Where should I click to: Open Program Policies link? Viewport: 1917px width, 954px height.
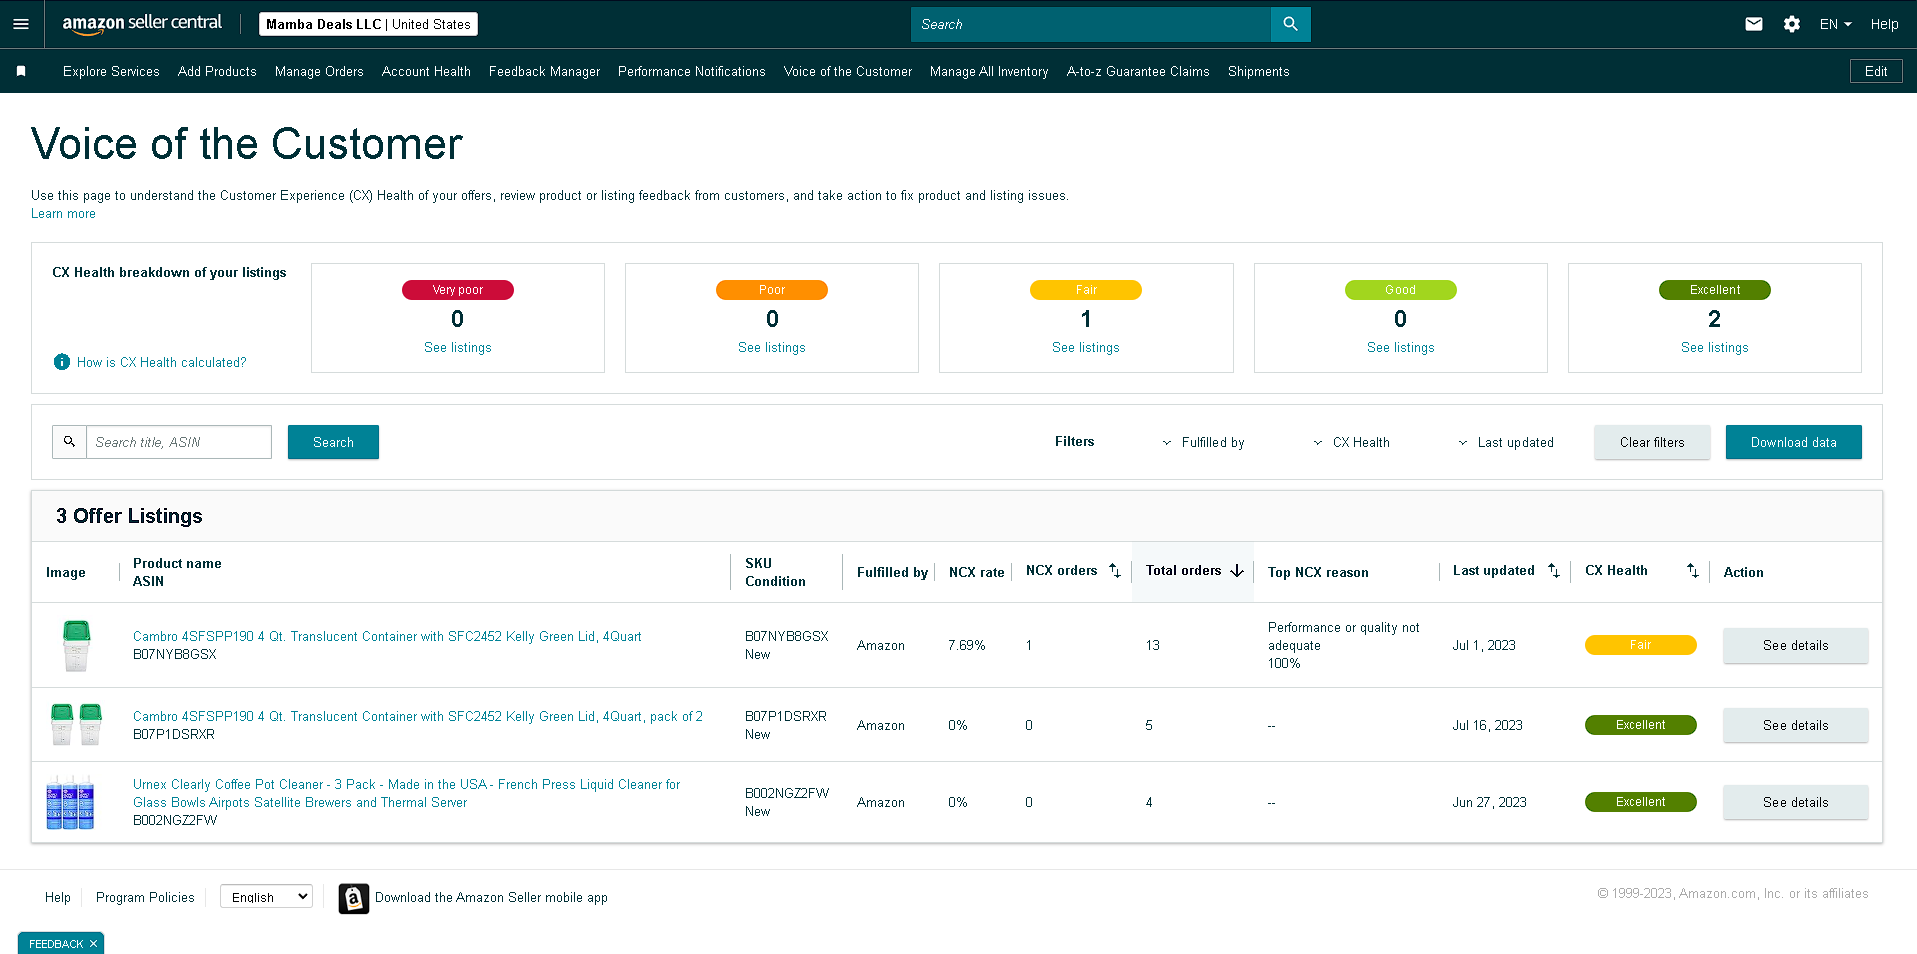point(145,897)
